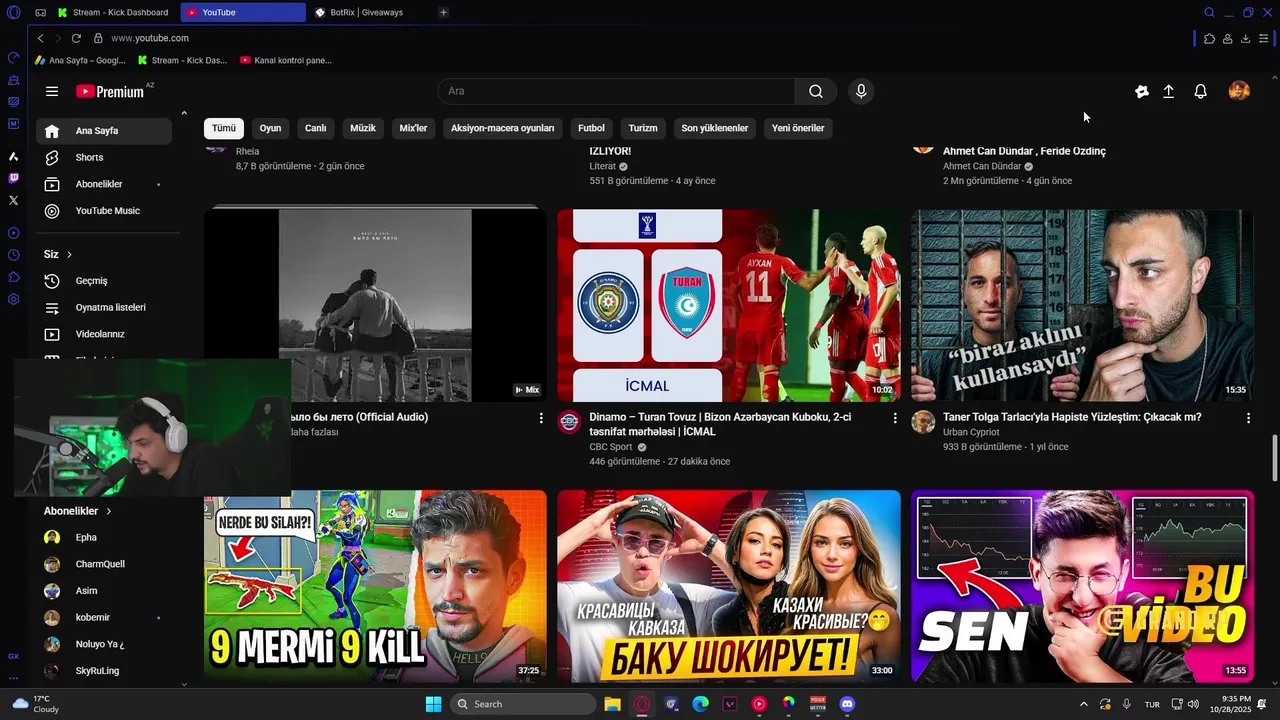
Task: Switch to Stream - Kick Dashboard tab
Action: coord(114,12)
